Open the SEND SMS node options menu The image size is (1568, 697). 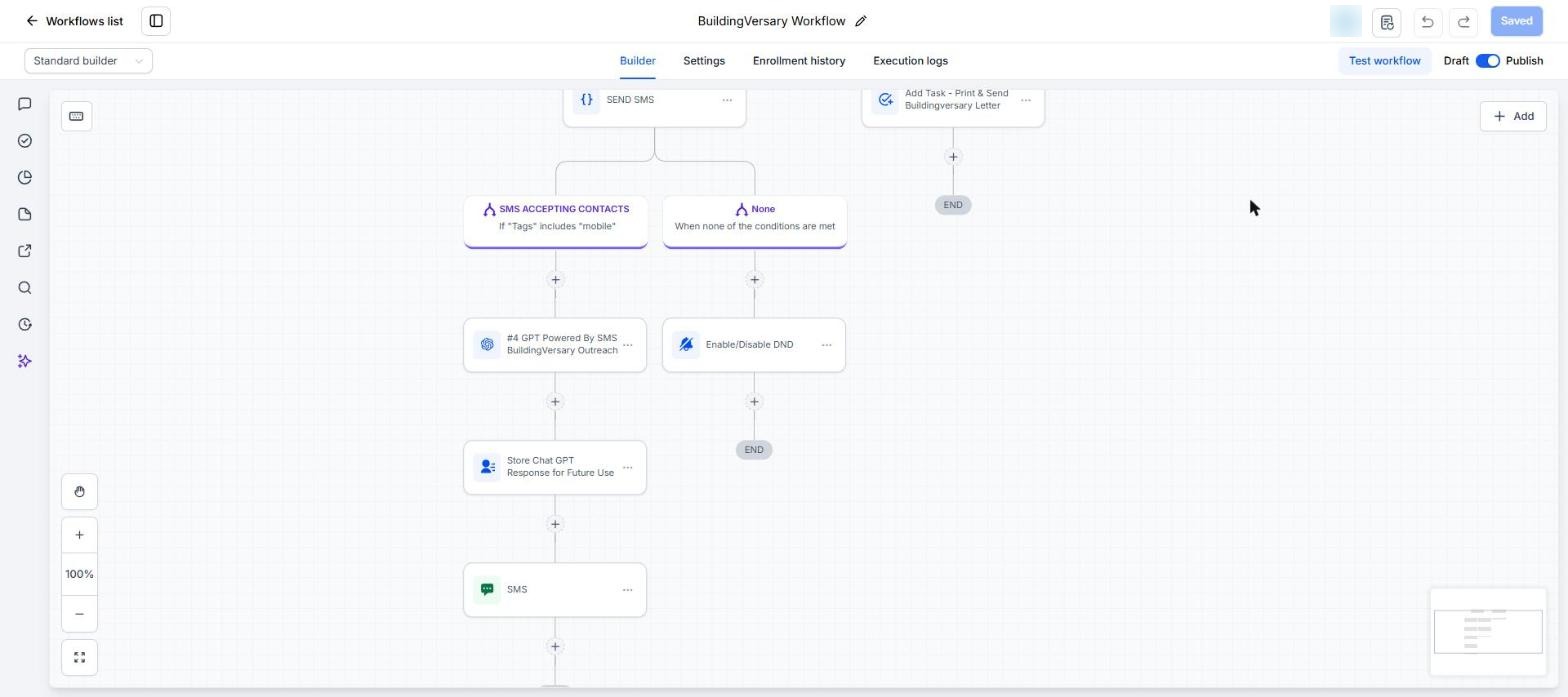pos(727,100)
